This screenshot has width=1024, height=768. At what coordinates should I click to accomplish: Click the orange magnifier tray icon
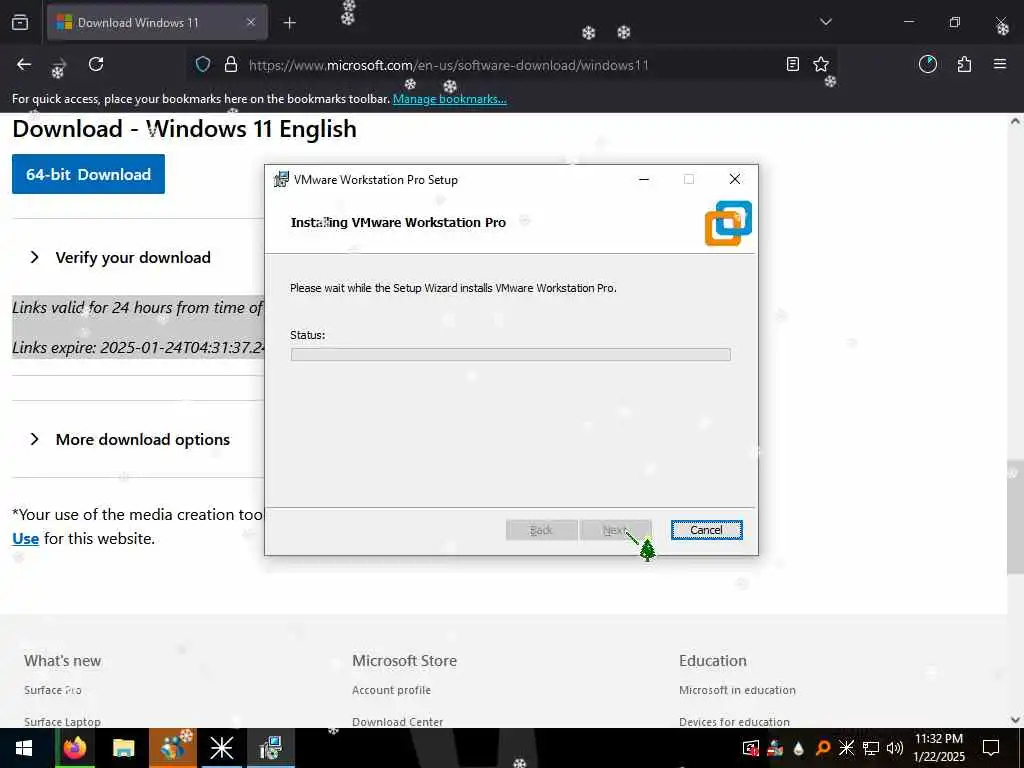point(823,748)
